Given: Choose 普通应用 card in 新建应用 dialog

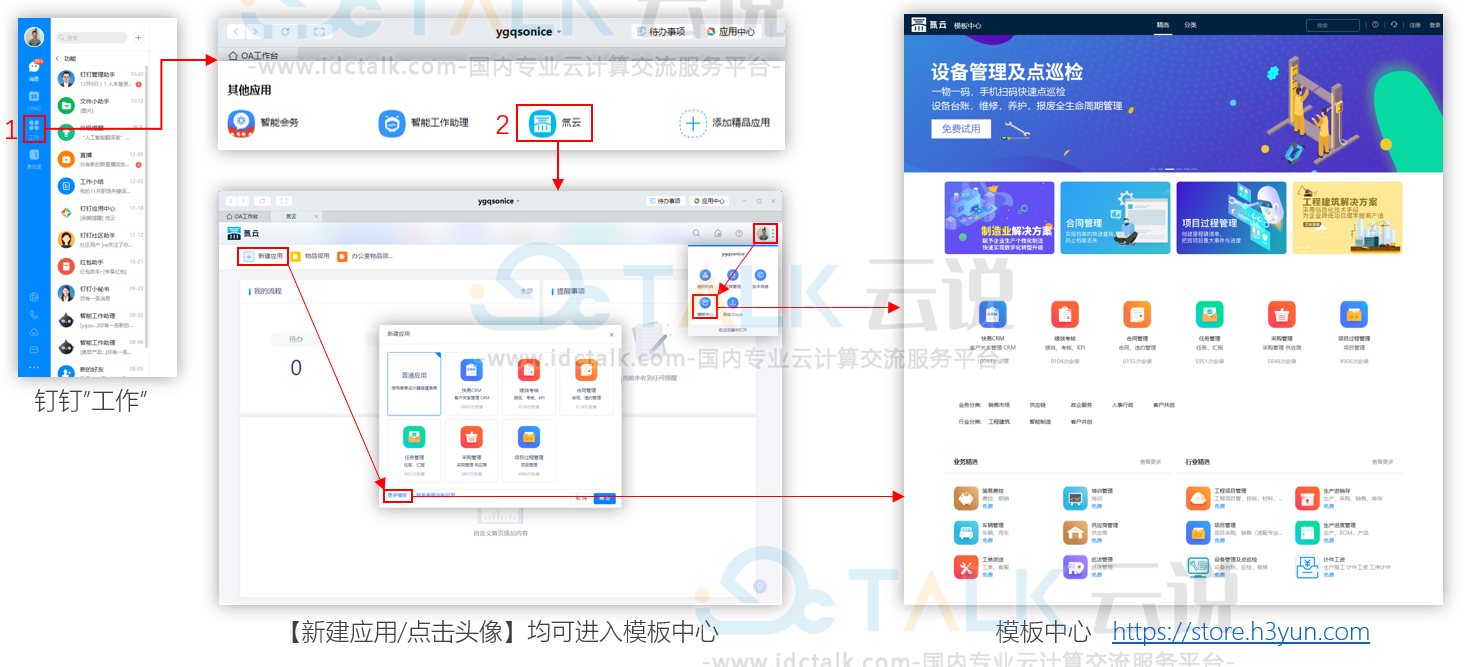Looking at the screenshot, I should click(414, 383).
